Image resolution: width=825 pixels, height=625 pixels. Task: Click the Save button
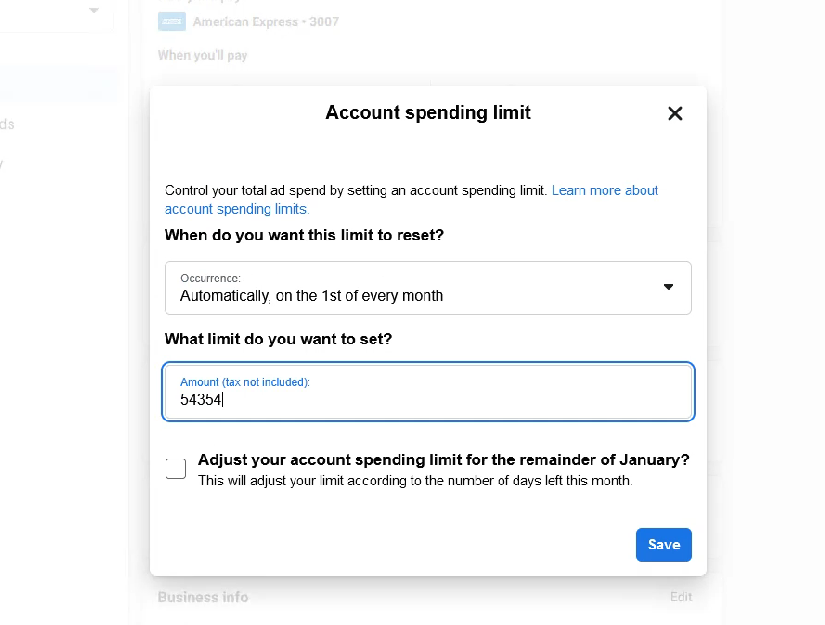663,545
